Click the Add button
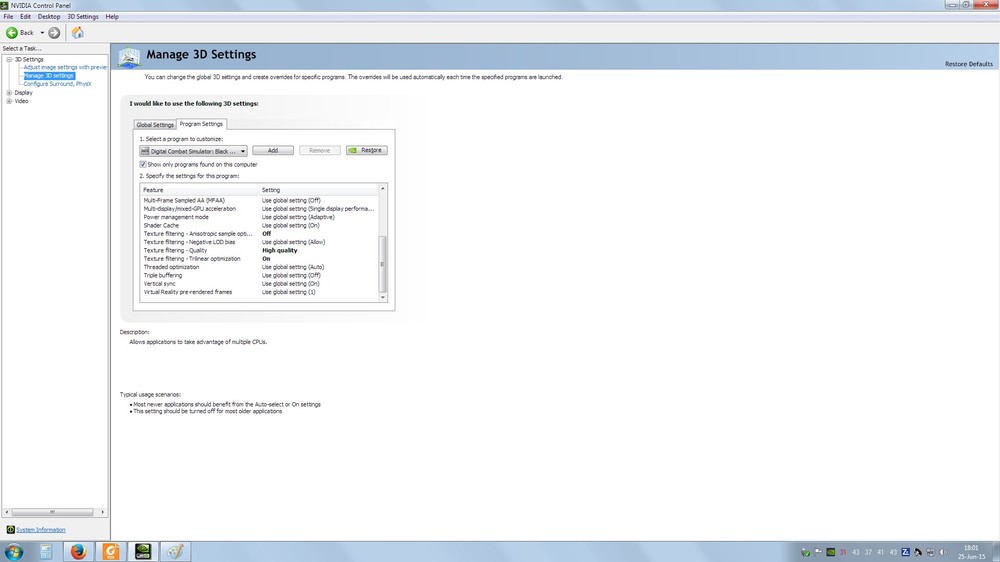1000x562 pixels. tap(273, 151)
